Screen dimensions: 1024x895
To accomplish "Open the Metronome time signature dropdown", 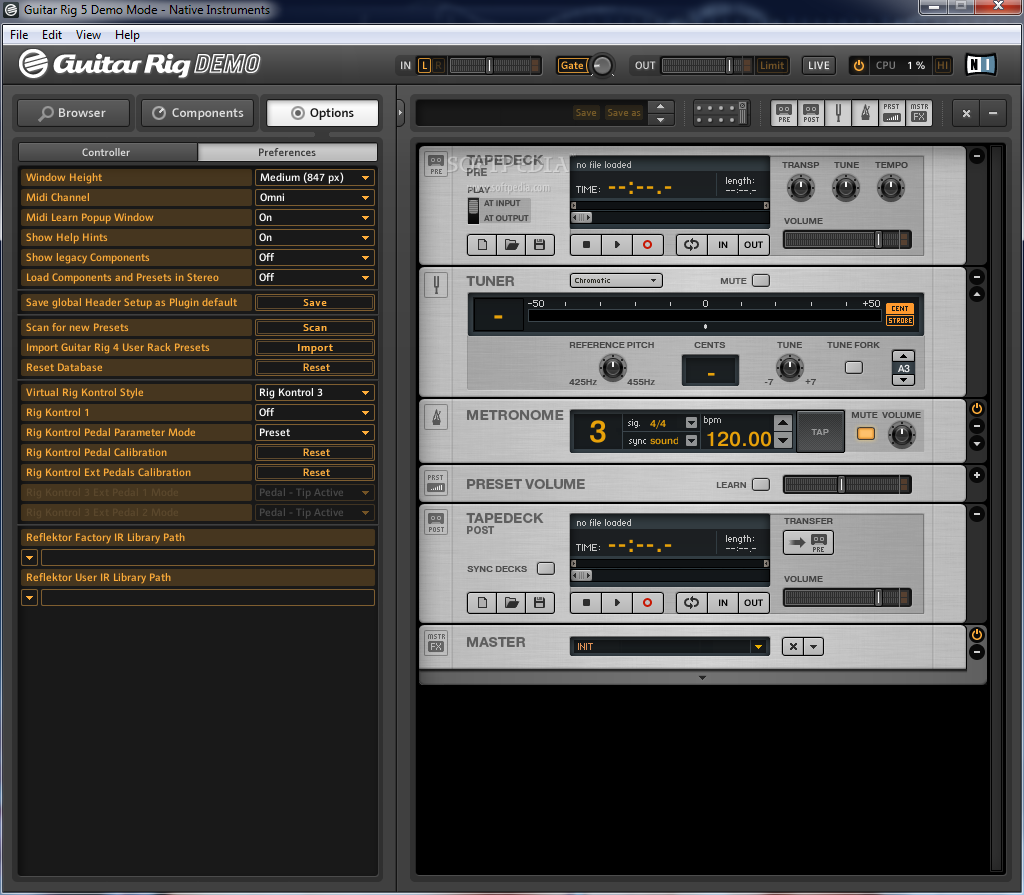I will coord(691,423).
